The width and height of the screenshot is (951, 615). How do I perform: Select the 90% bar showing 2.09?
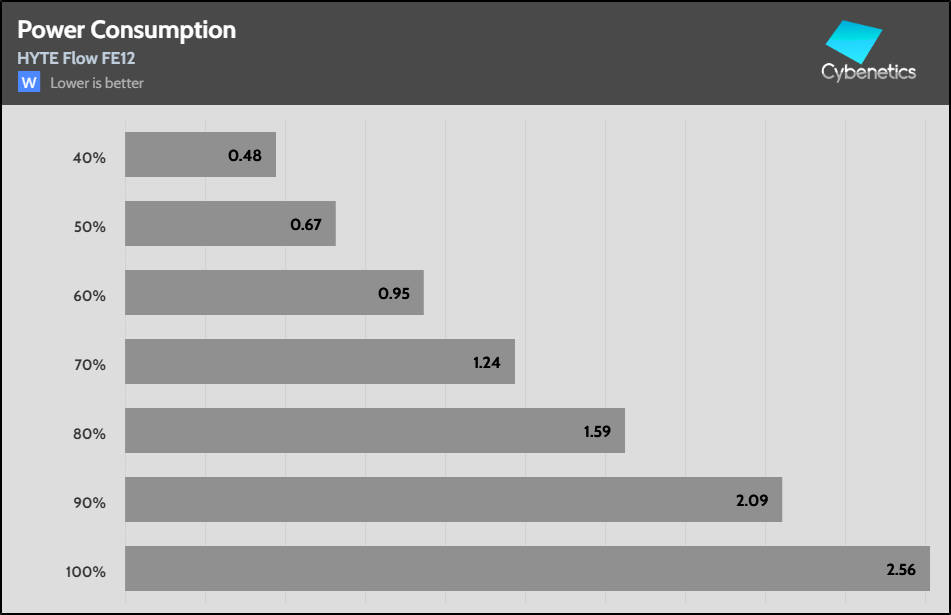pyautogui.click(x=453, y=499)
